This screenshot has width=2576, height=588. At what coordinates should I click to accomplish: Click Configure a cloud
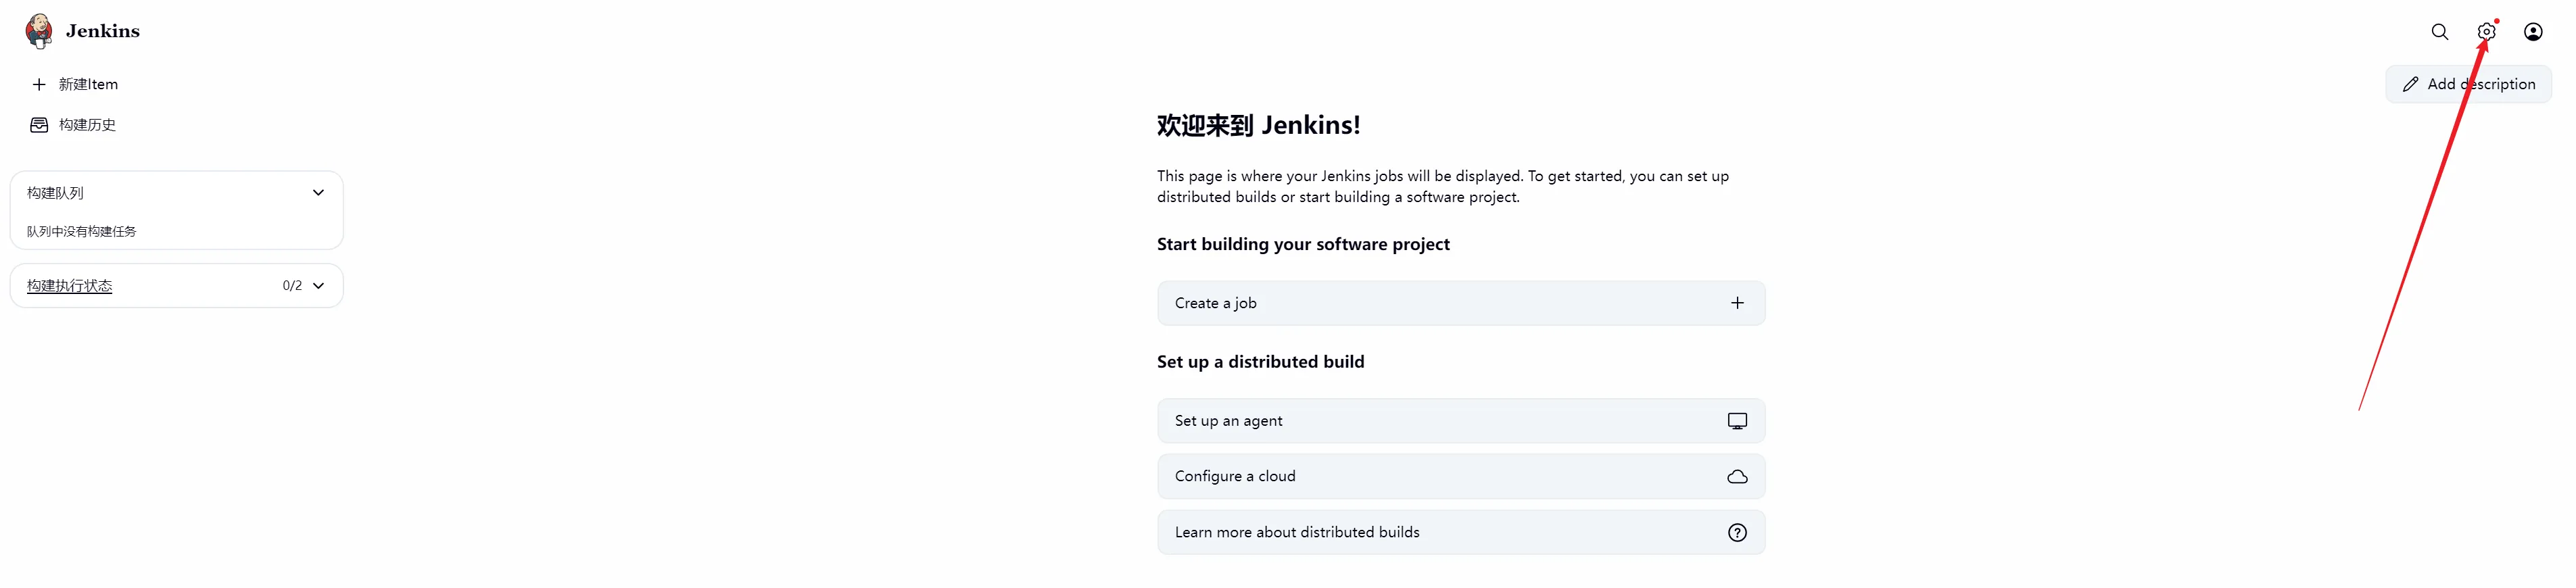(x=1460, y=476)
